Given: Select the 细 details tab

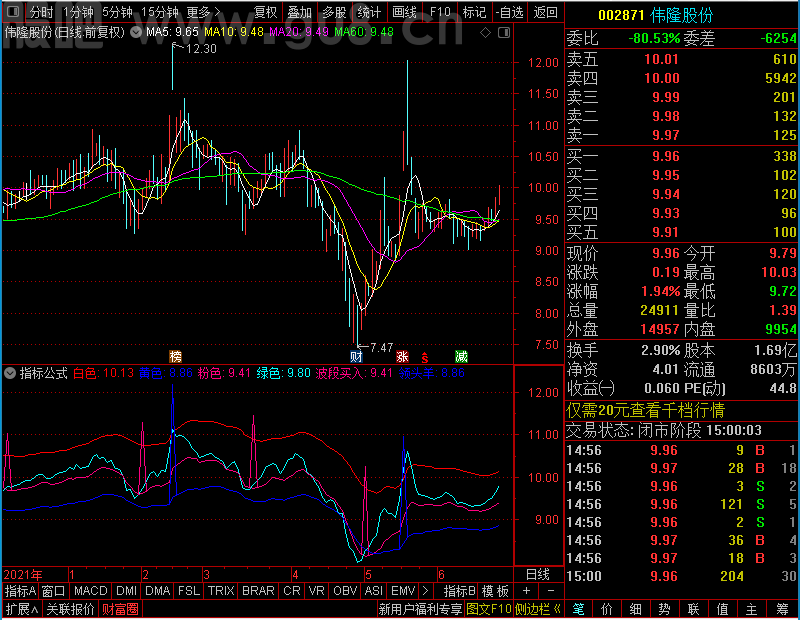Looking at the screenshot, I should click(636, 609).
